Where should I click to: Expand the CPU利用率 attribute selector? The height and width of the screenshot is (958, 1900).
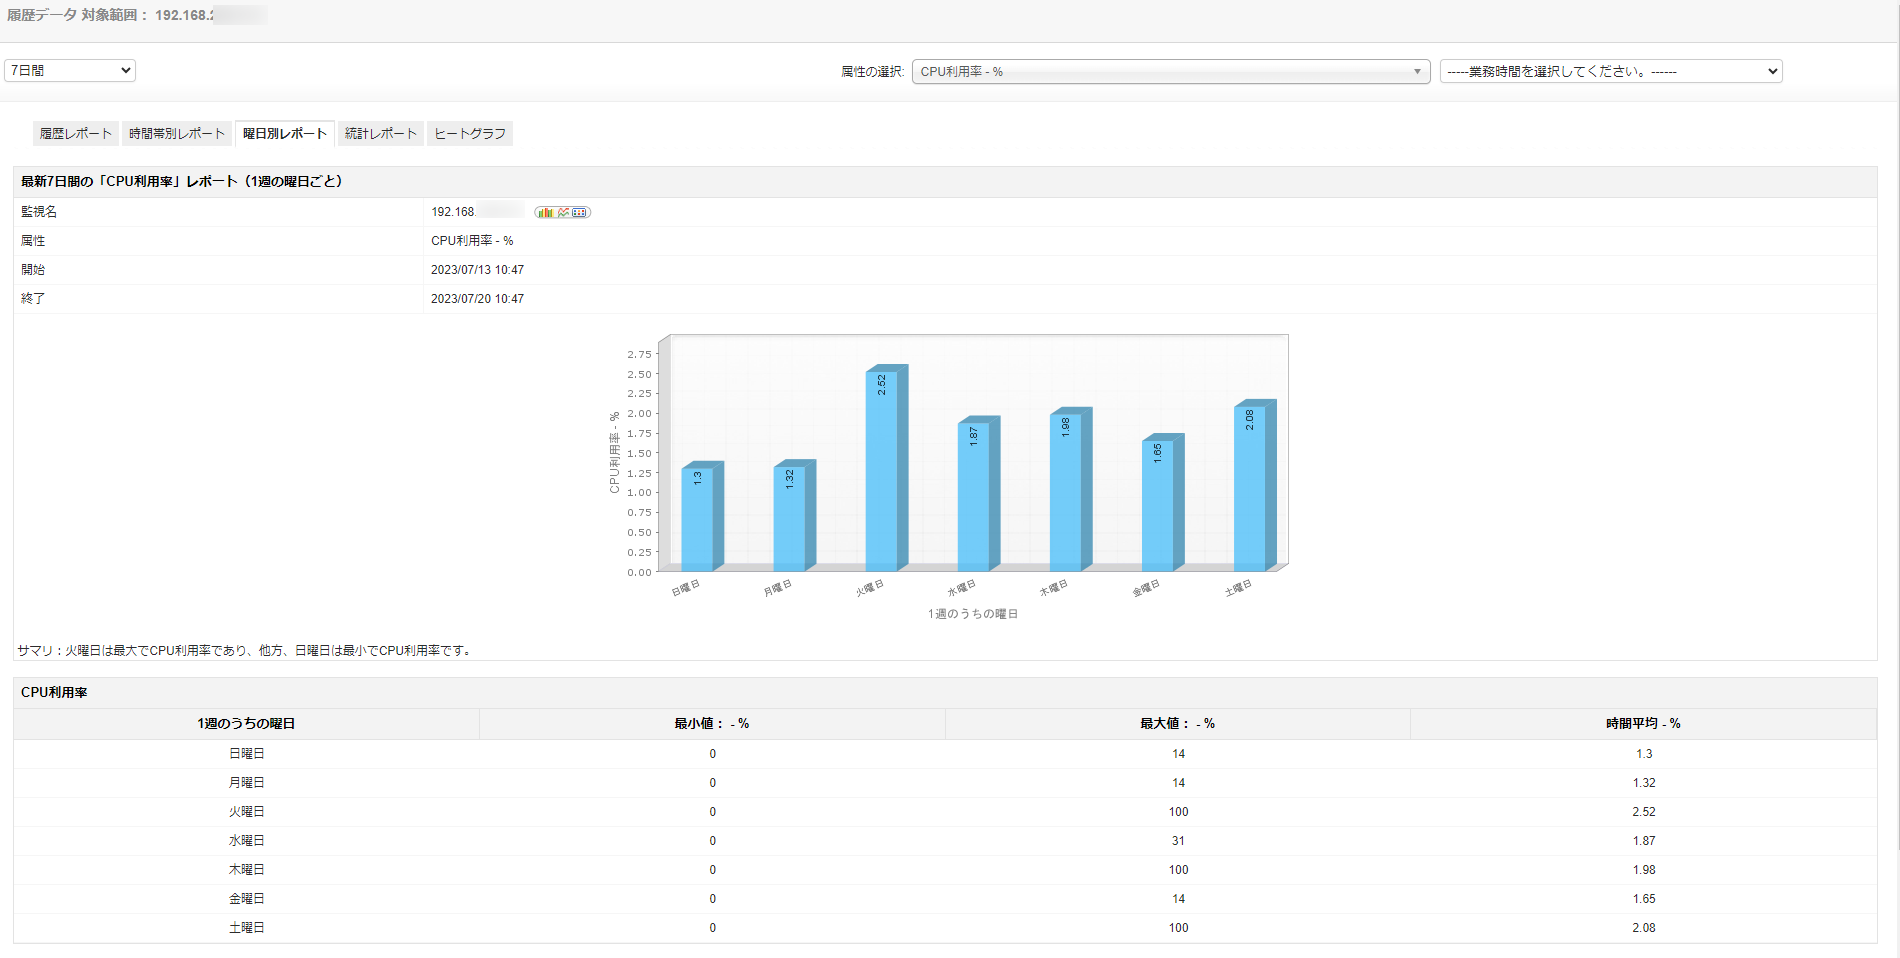[1170, 71]
